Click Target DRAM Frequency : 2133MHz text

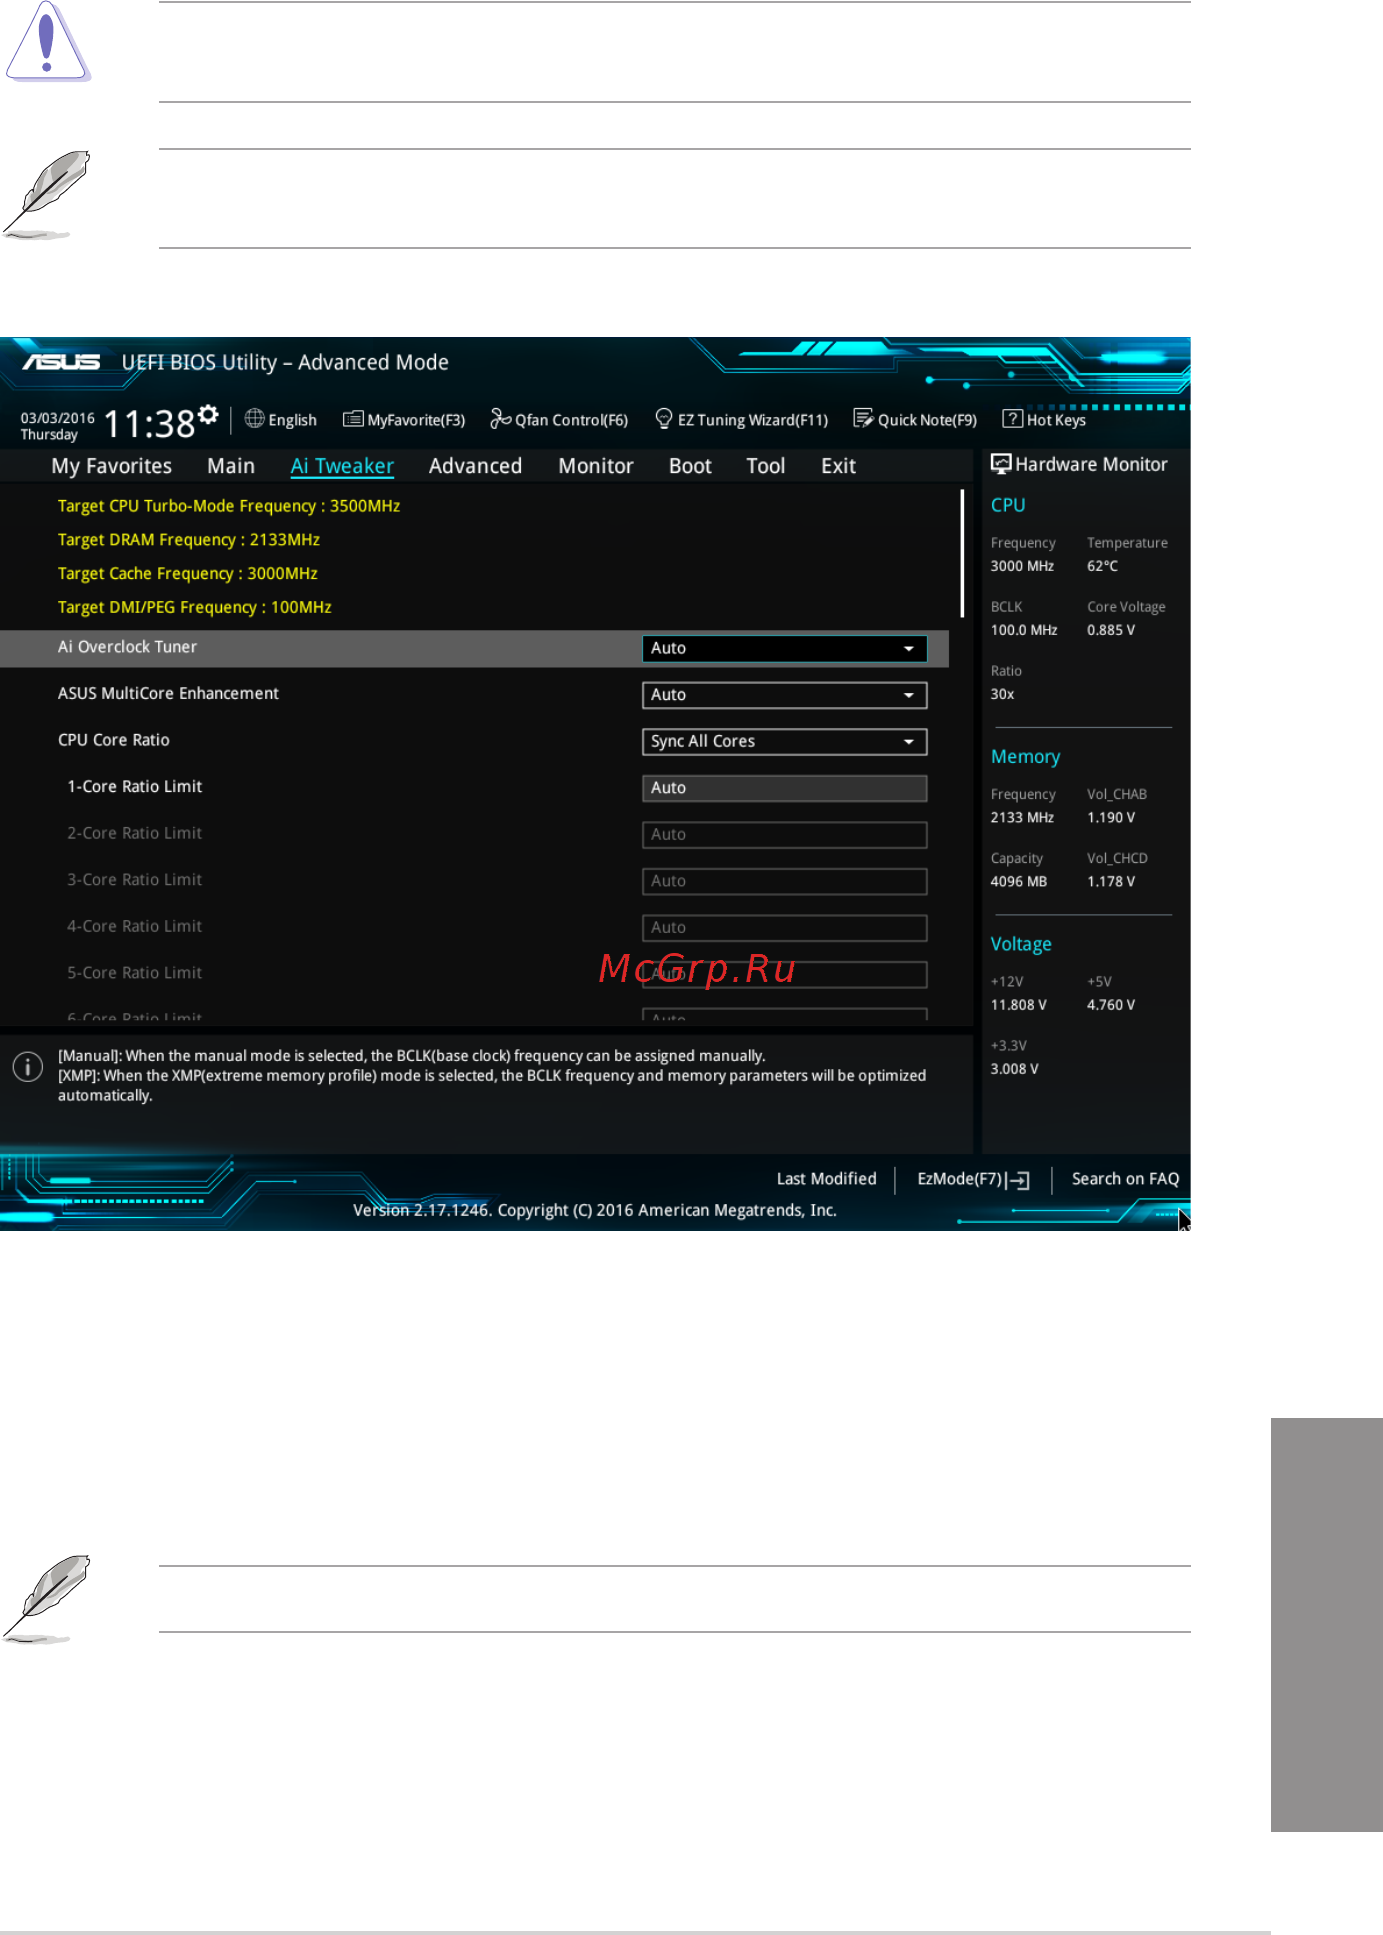[189, 540]
